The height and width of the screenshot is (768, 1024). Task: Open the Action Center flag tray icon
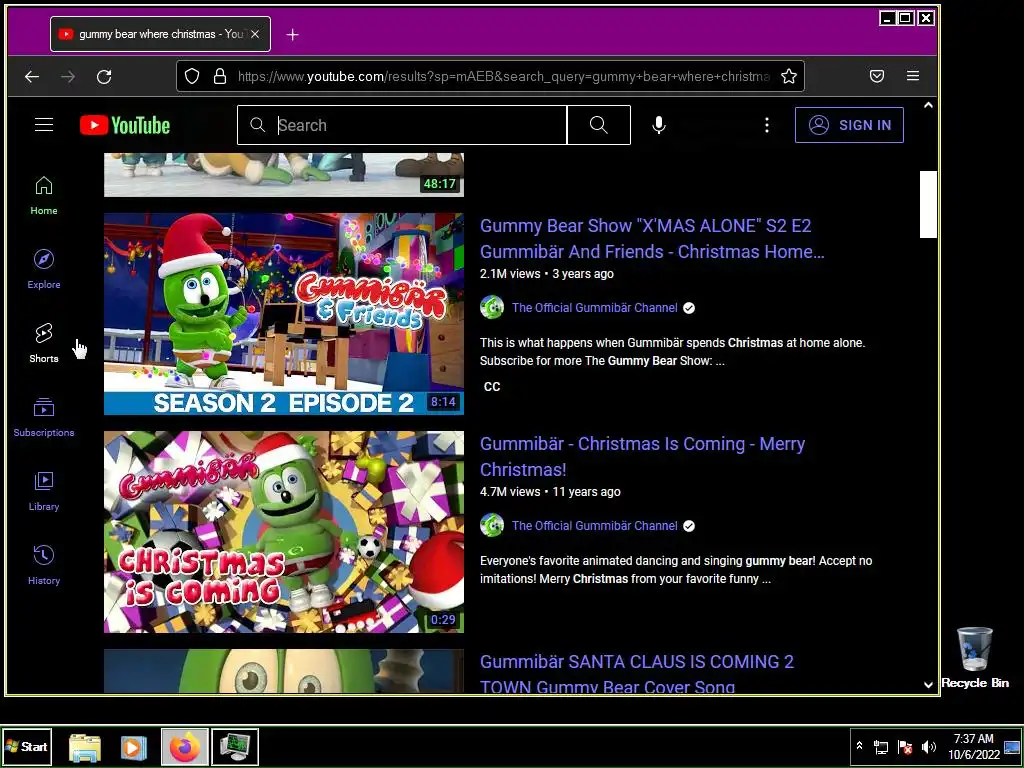(904, 746)
